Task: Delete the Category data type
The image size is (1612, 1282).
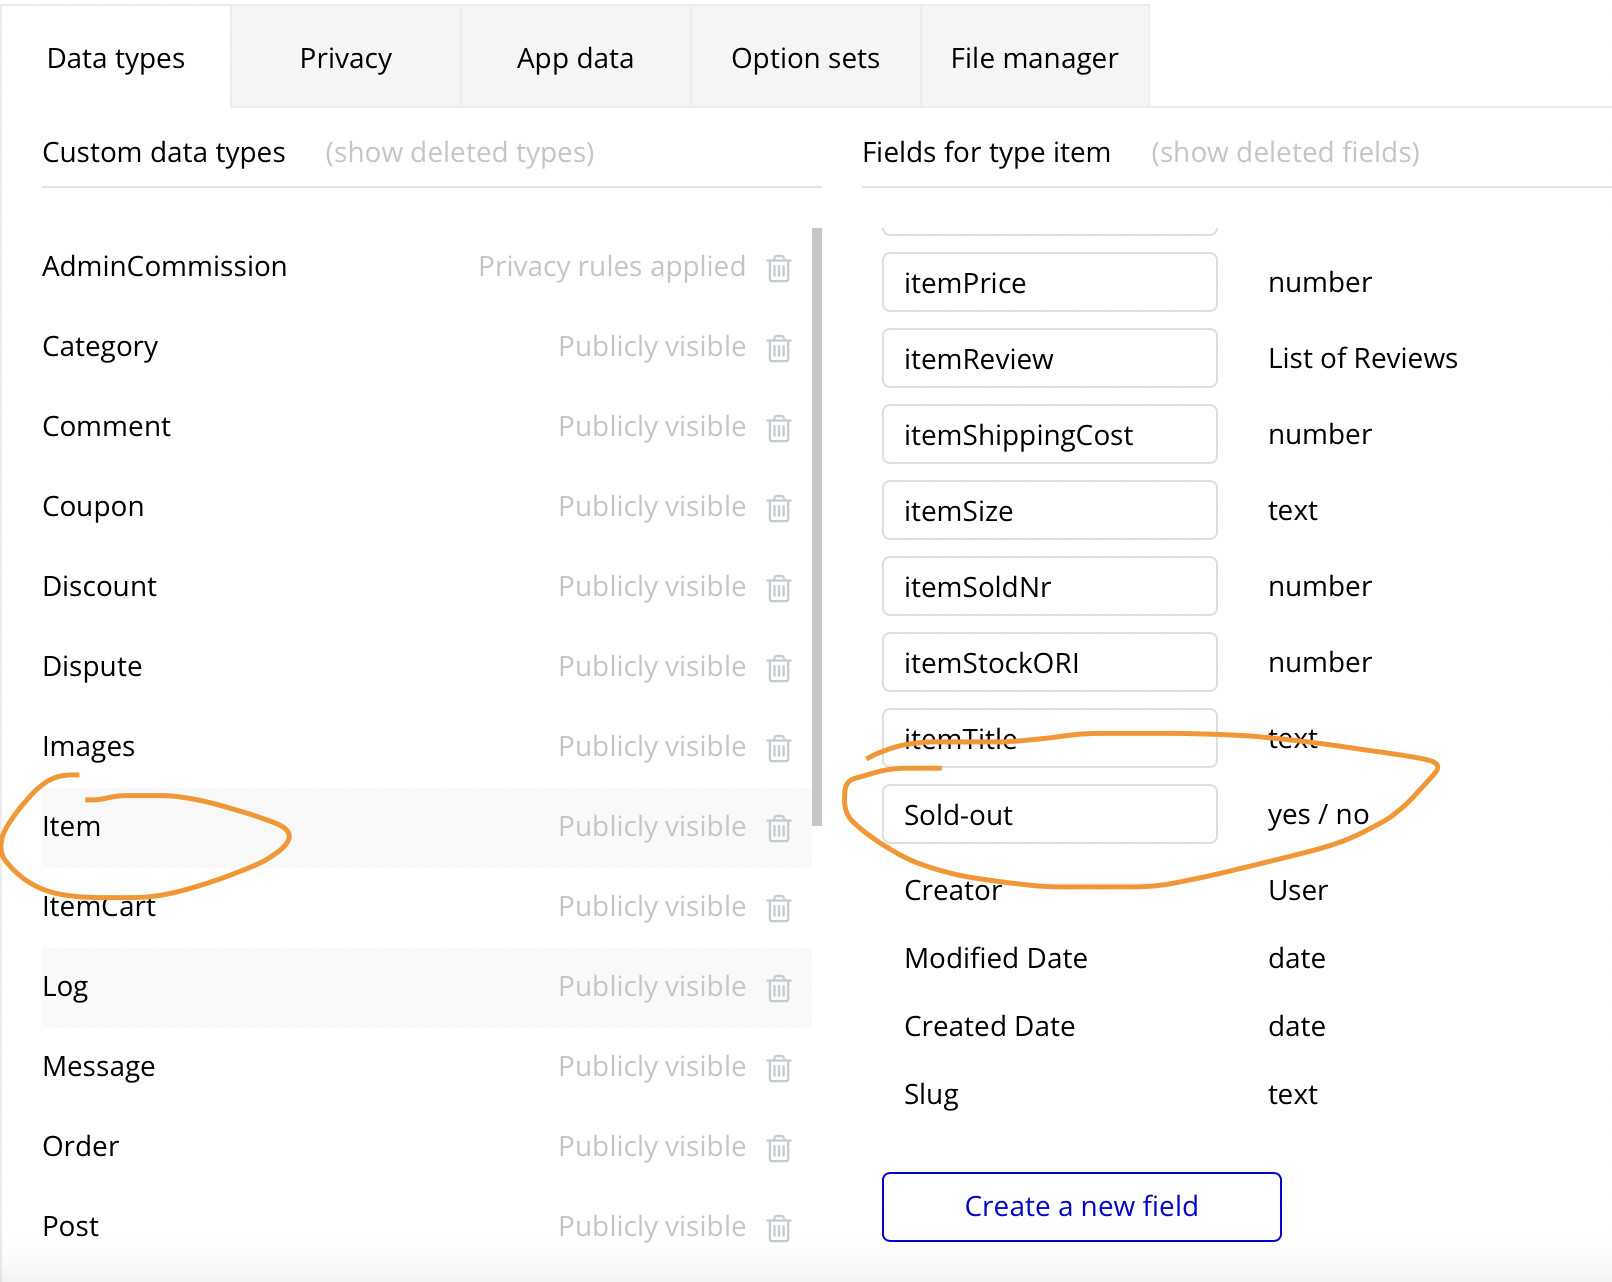Action: [x=779, y=348]
